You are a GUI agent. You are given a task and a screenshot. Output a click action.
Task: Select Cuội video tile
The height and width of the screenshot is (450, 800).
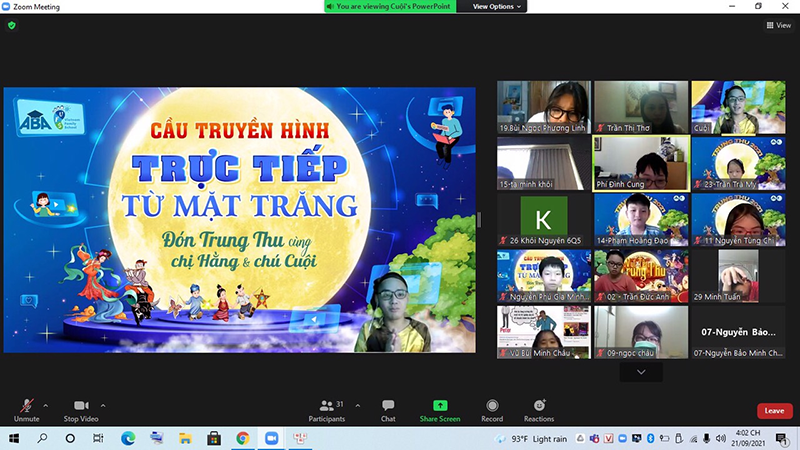click(x=738, y=107)
